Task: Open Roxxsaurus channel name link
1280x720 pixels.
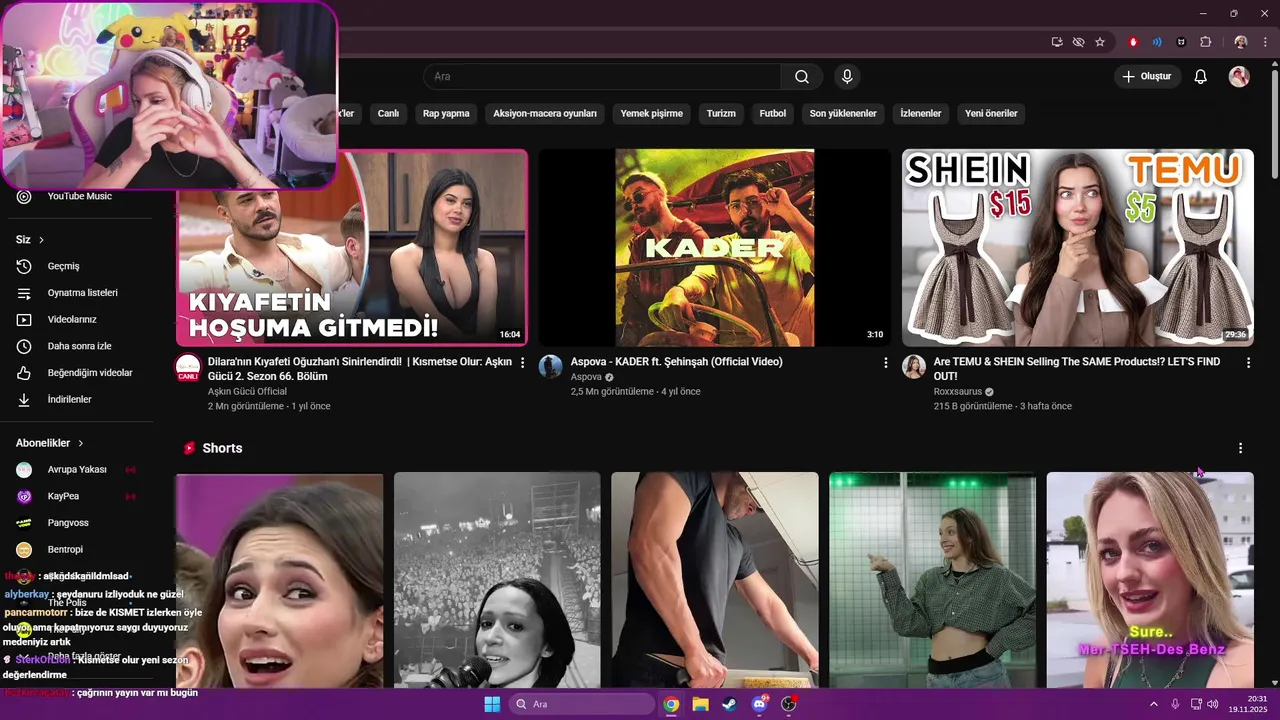Action: pyautogui.click(x=958, y=392)
